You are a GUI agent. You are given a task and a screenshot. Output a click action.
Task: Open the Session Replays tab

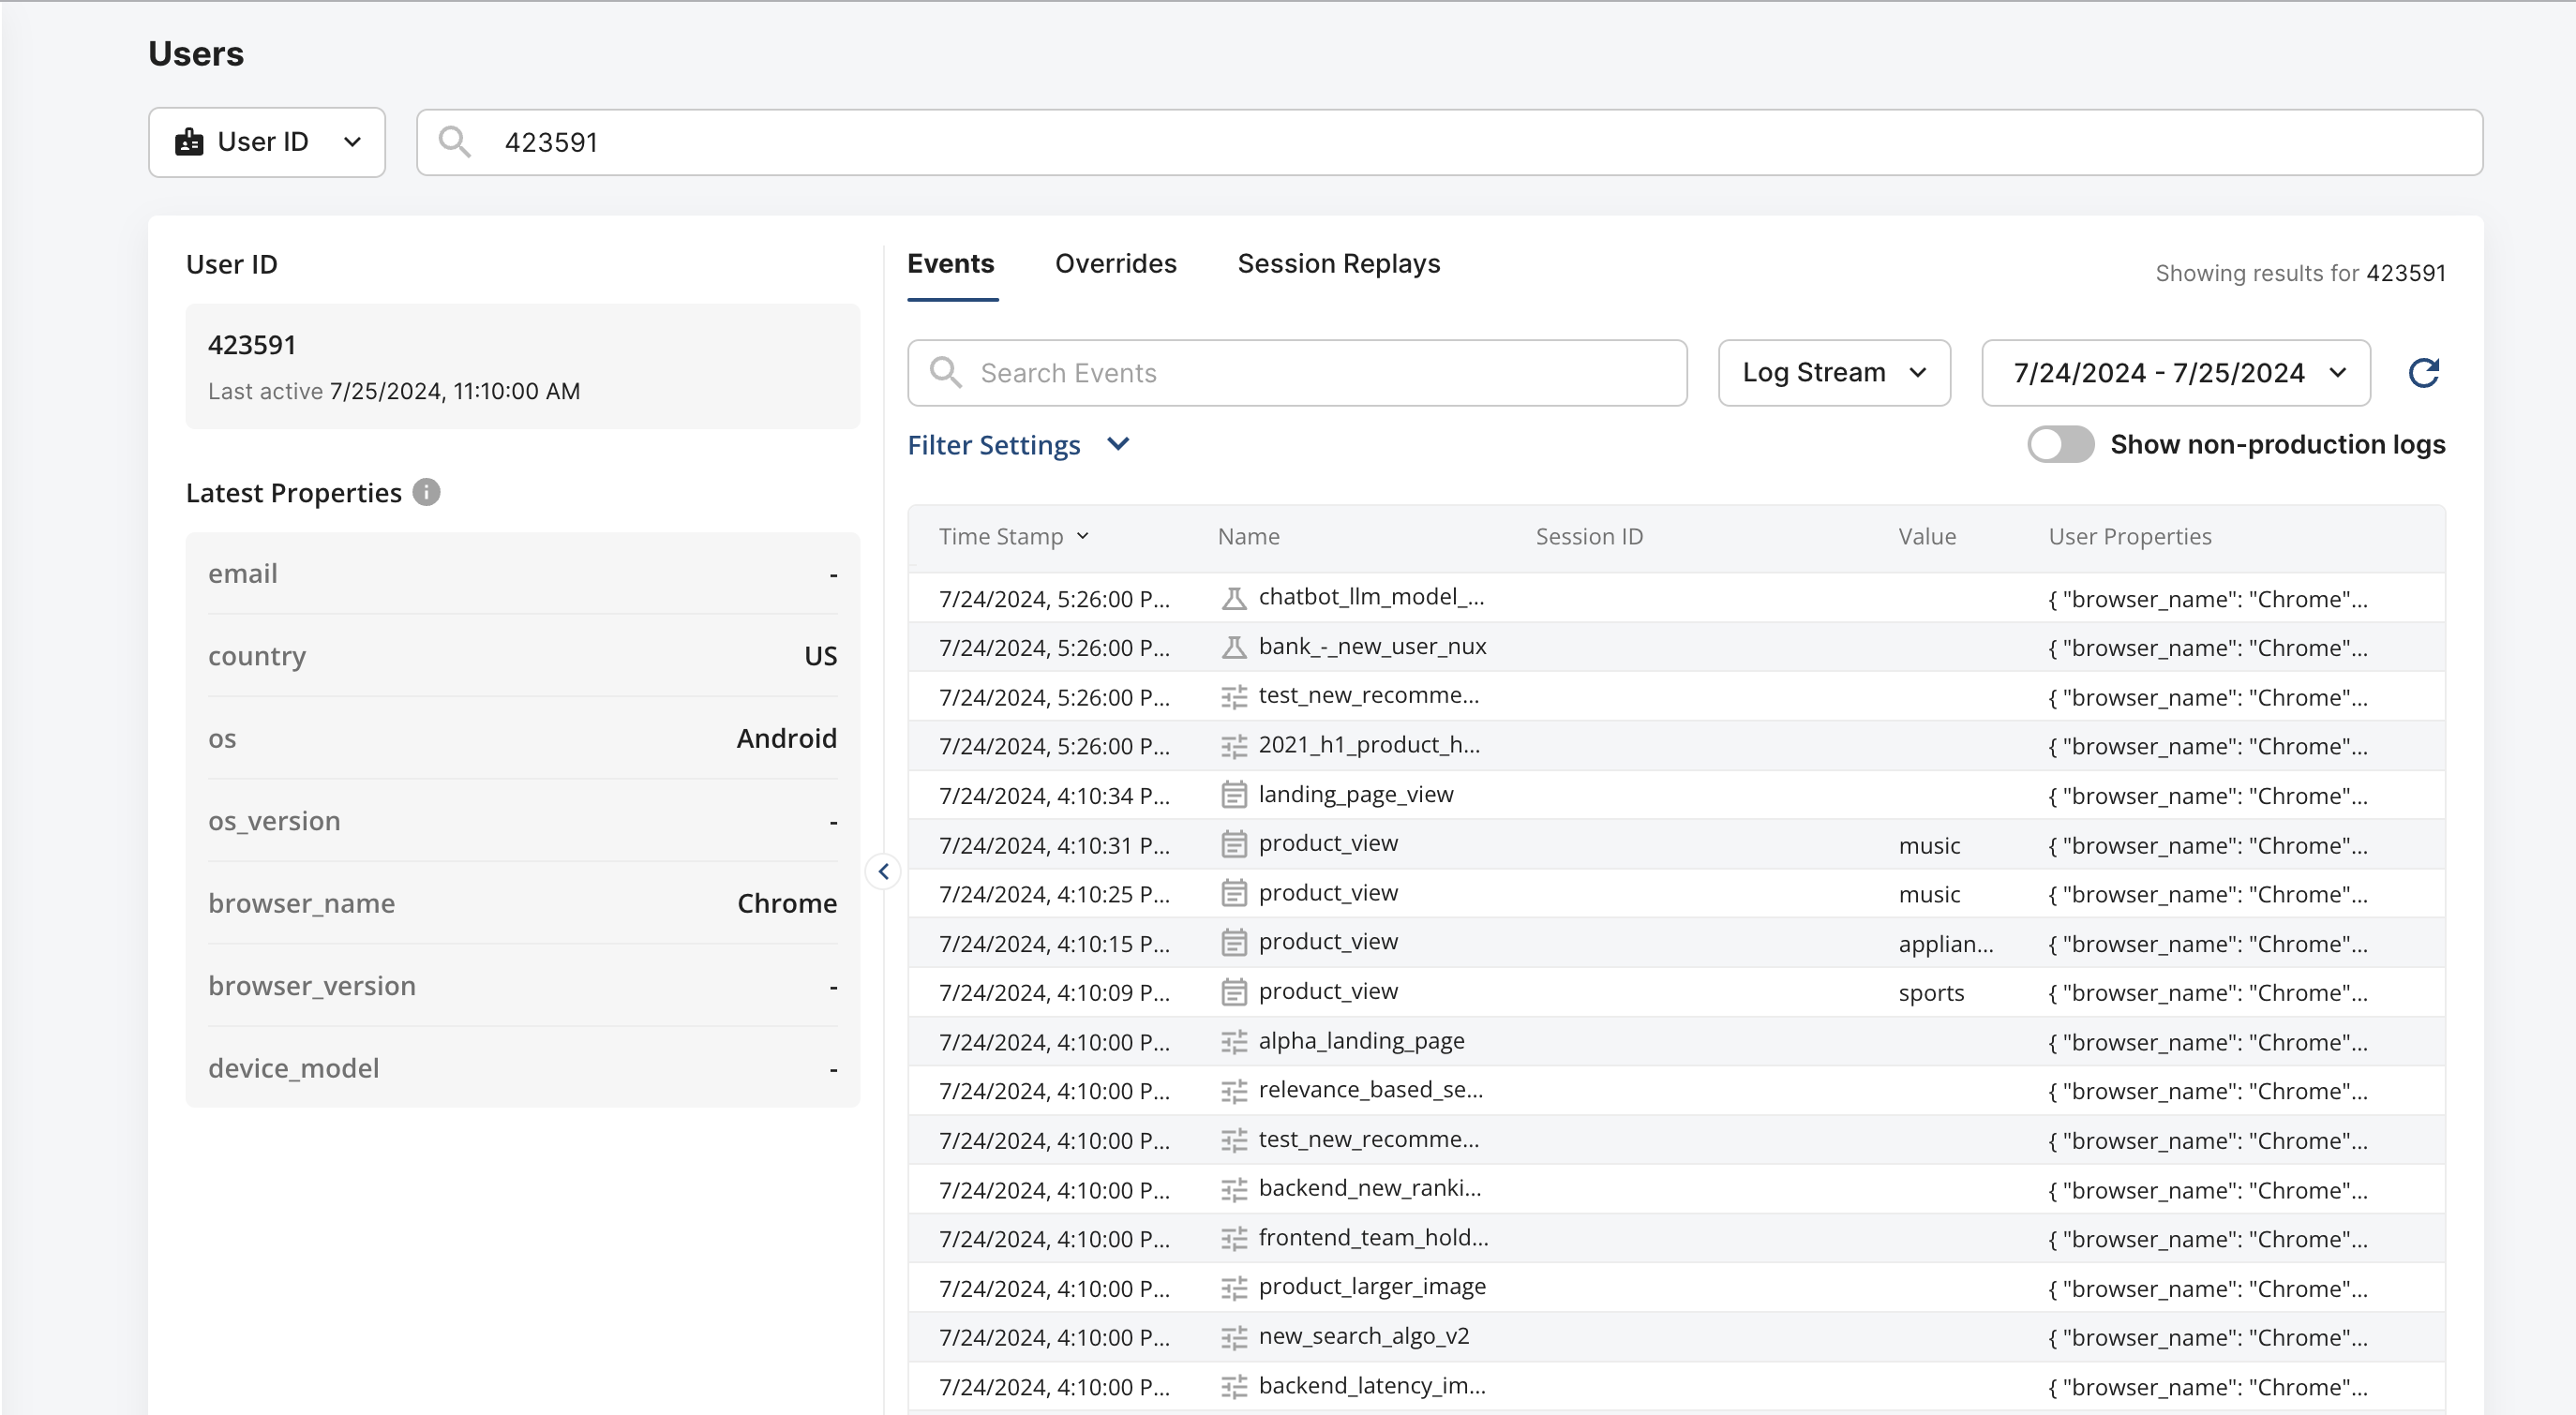pyautogui.click(x=1338, y=264)
